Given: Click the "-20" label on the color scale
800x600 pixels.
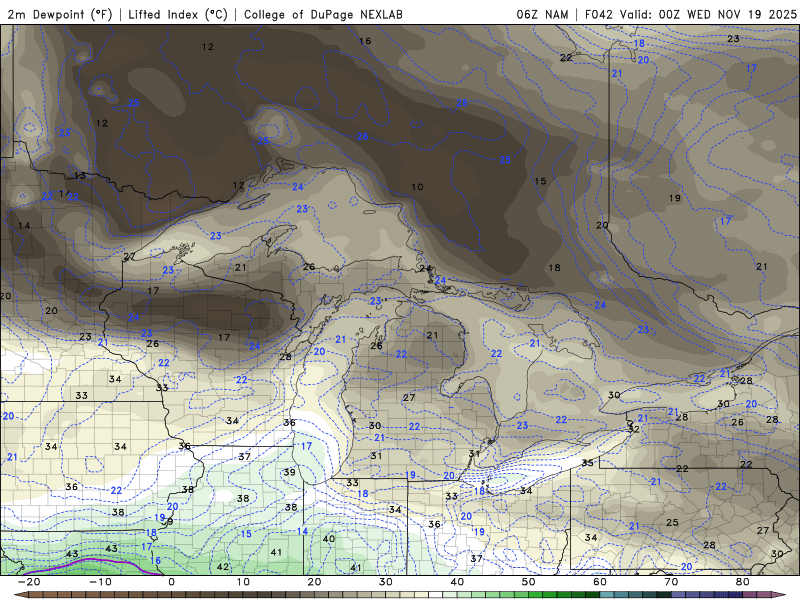Looking at the screenshot, I should (x=29, y=582).
